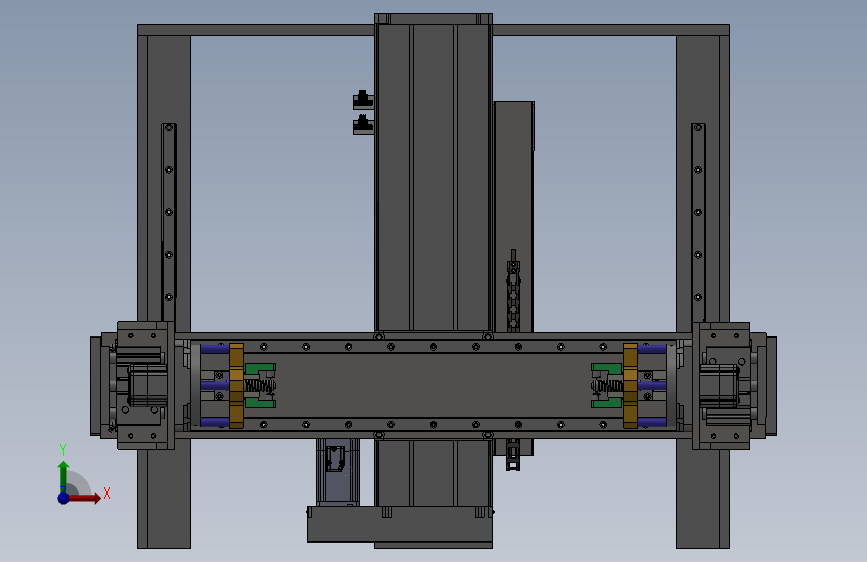Viewport: 867px width, 562px height.
Task: Select the left green nut block
Action: coord(260,386)
